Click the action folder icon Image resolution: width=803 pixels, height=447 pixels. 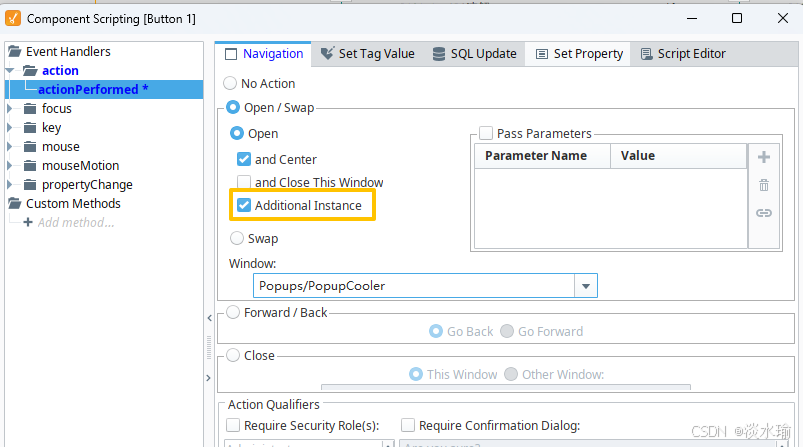[x=30, y=70]
